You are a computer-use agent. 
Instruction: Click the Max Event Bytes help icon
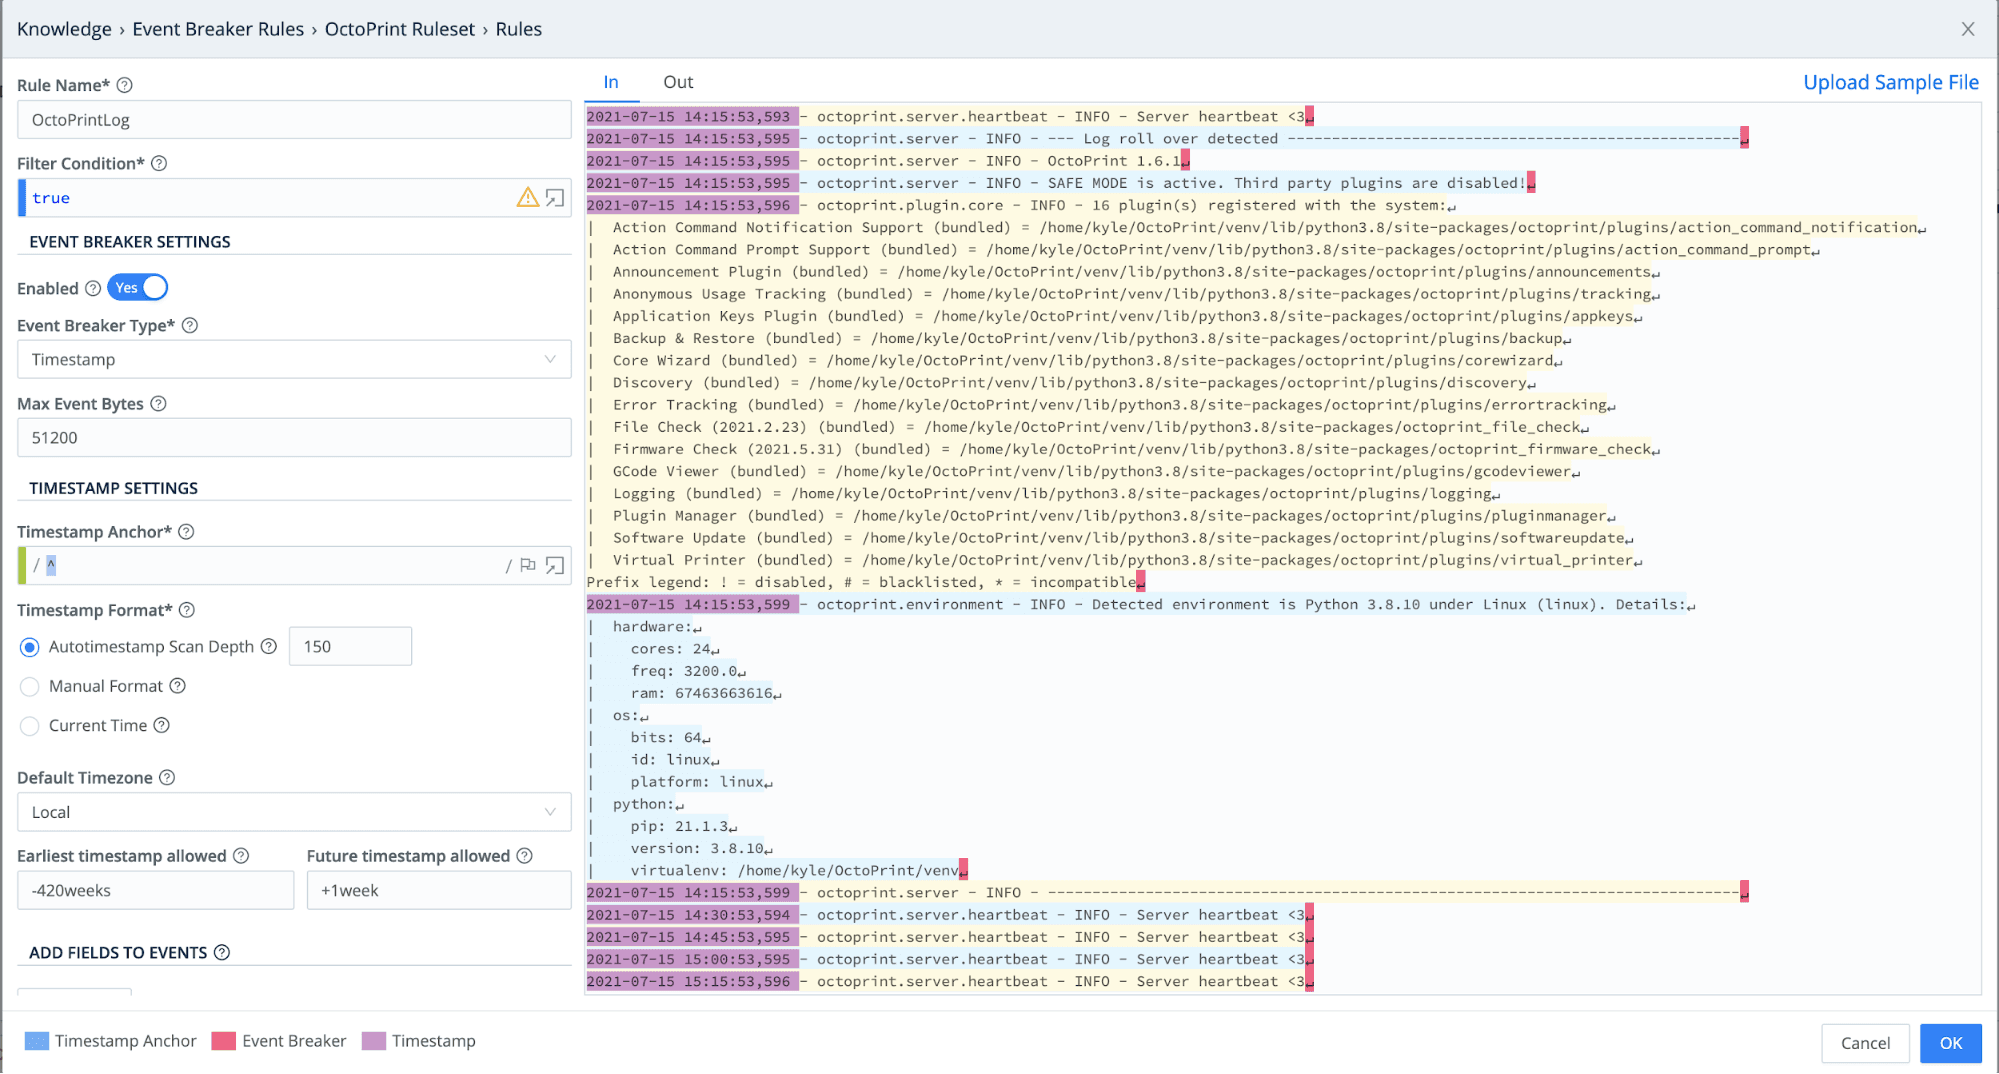158,404
